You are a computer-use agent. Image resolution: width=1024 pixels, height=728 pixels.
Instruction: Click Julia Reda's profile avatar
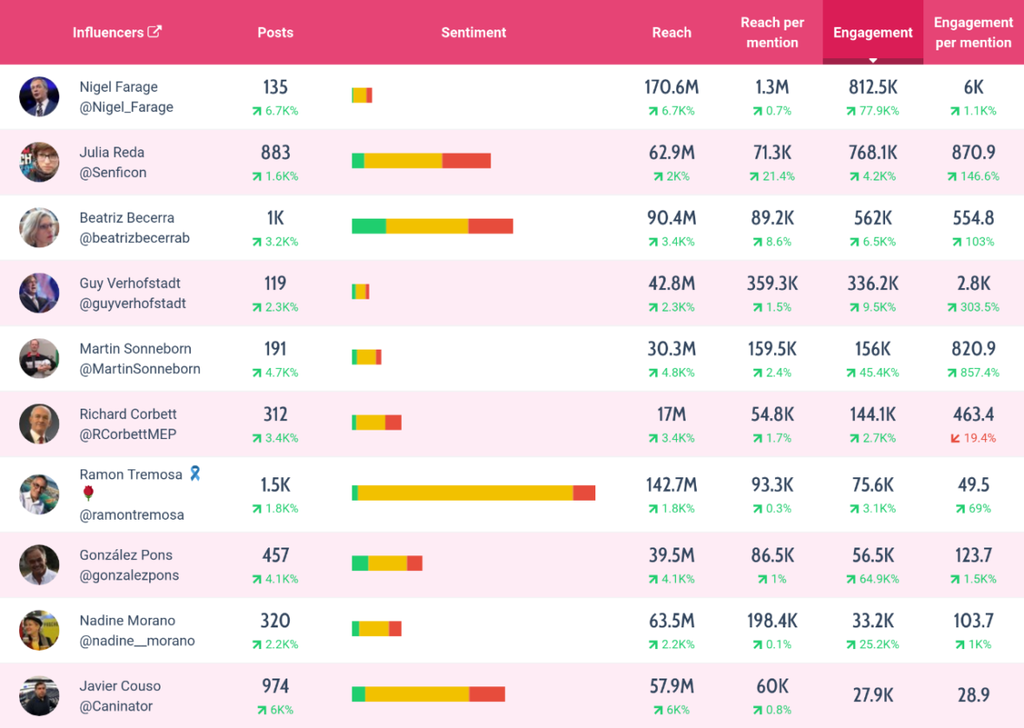(39, 162)
